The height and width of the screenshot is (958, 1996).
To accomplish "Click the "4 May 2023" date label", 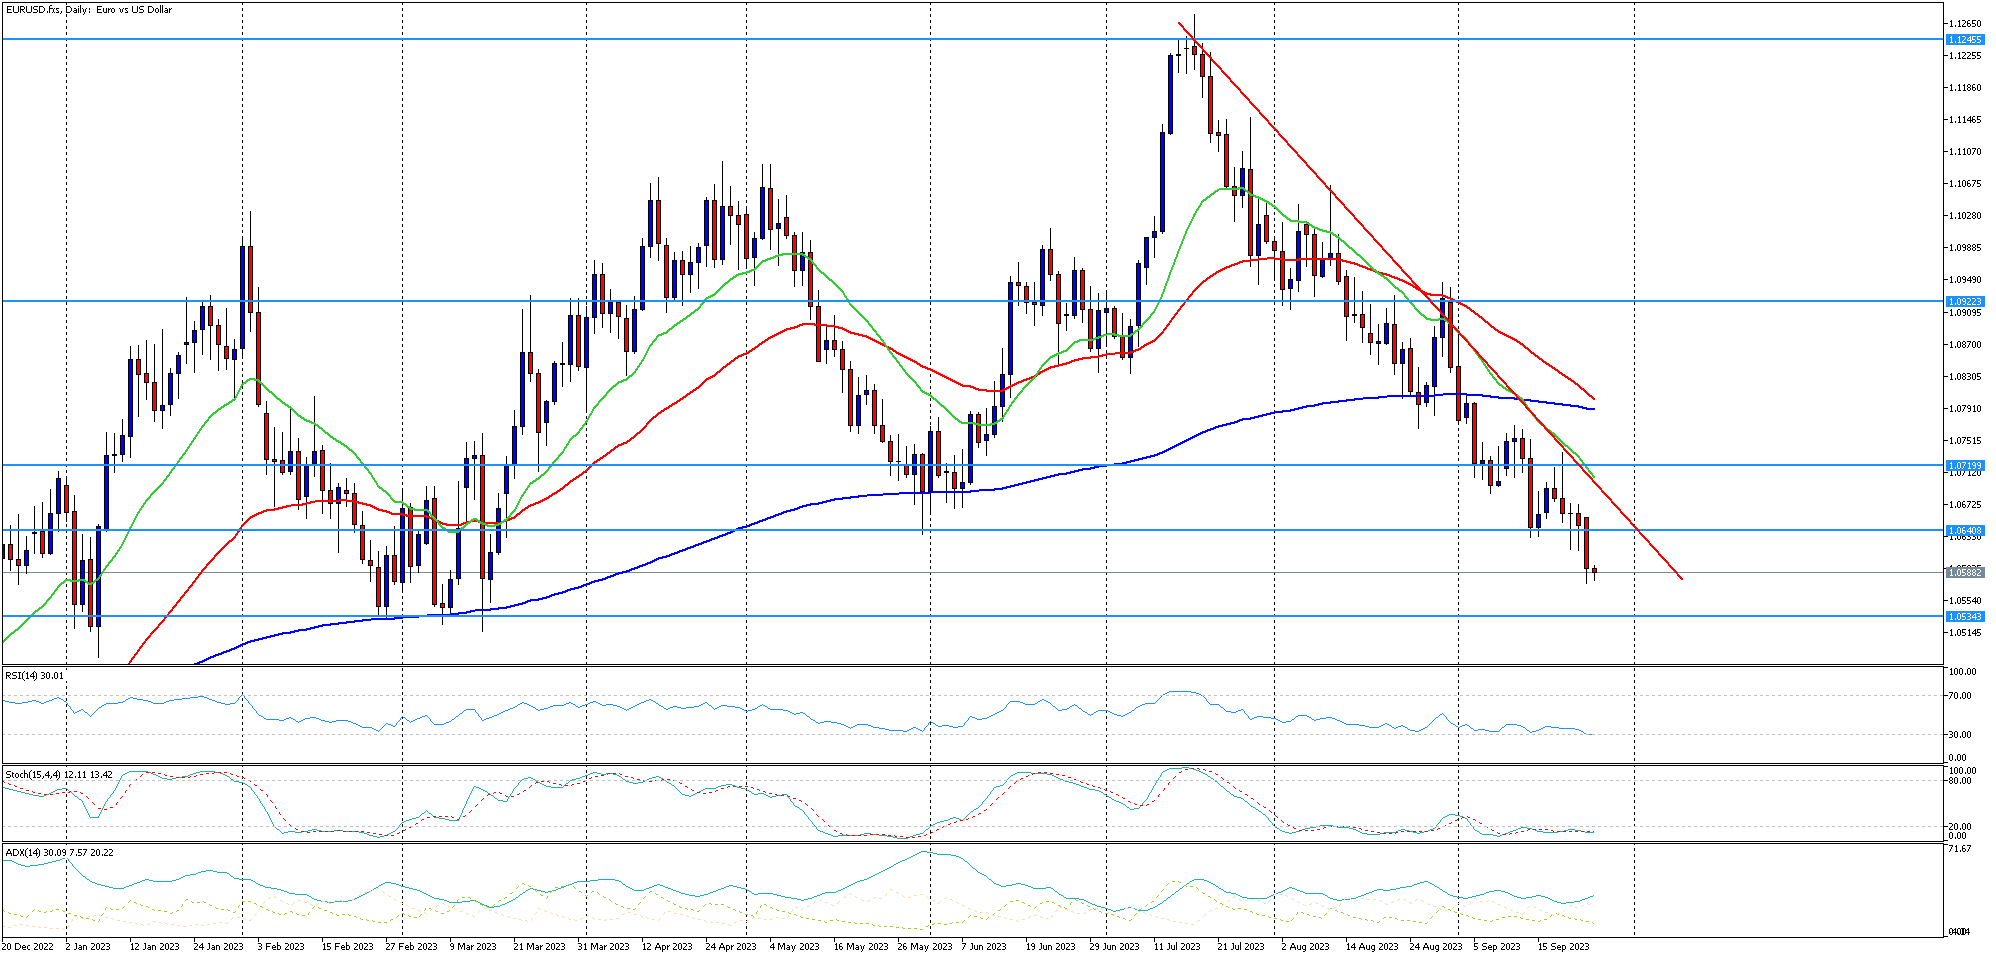I will [x=795, y=947].
